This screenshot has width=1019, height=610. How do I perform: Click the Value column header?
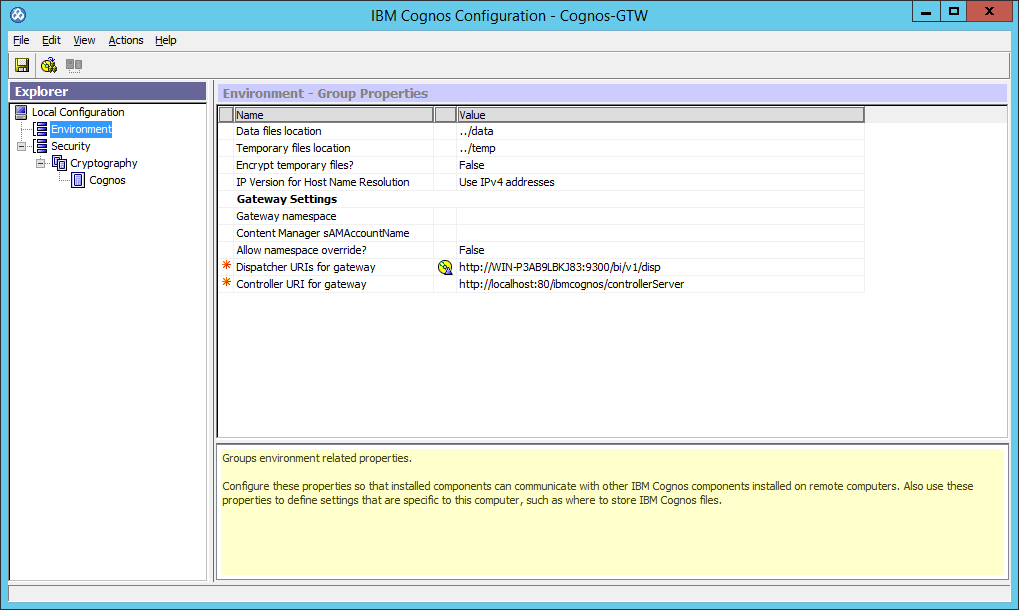[661, 115]
